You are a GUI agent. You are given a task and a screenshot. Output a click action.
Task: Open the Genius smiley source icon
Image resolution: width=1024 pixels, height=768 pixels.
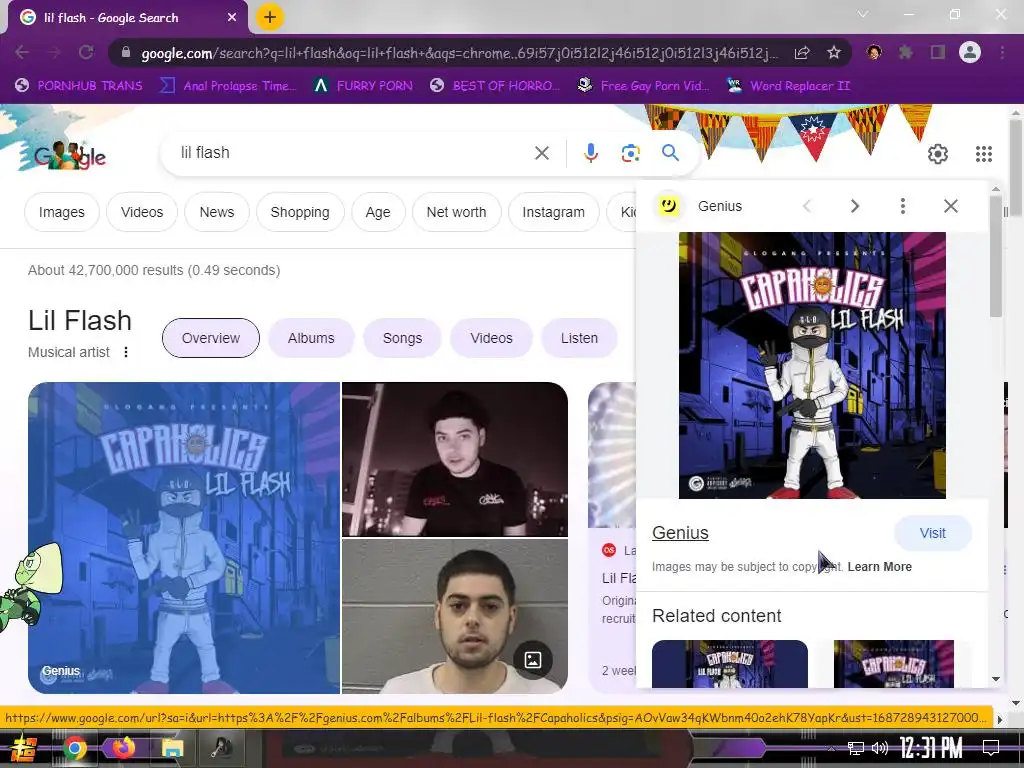tap(668, 206)
